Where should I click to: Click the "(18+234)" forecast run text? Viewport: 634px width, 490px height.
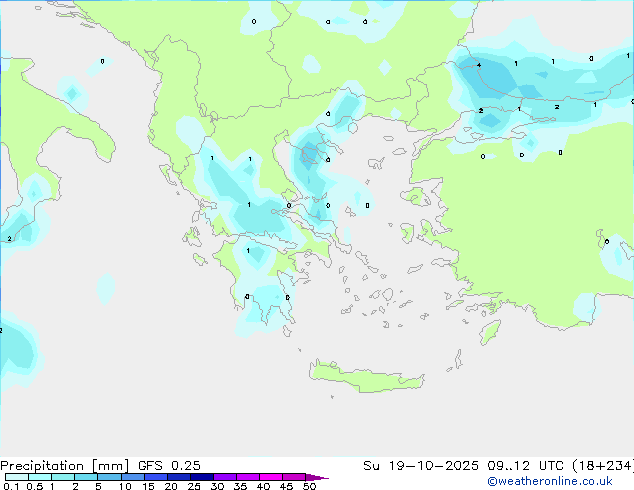click(x=602, y=466)
